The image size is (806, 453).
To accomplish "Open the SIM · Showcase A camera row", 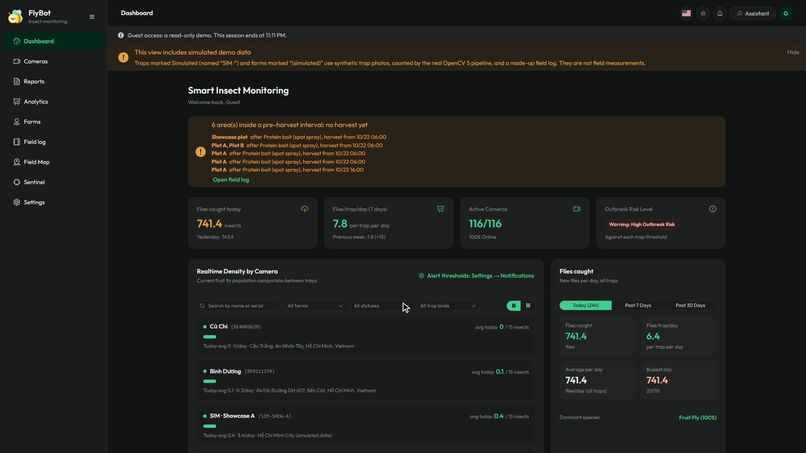I will 366,426.
